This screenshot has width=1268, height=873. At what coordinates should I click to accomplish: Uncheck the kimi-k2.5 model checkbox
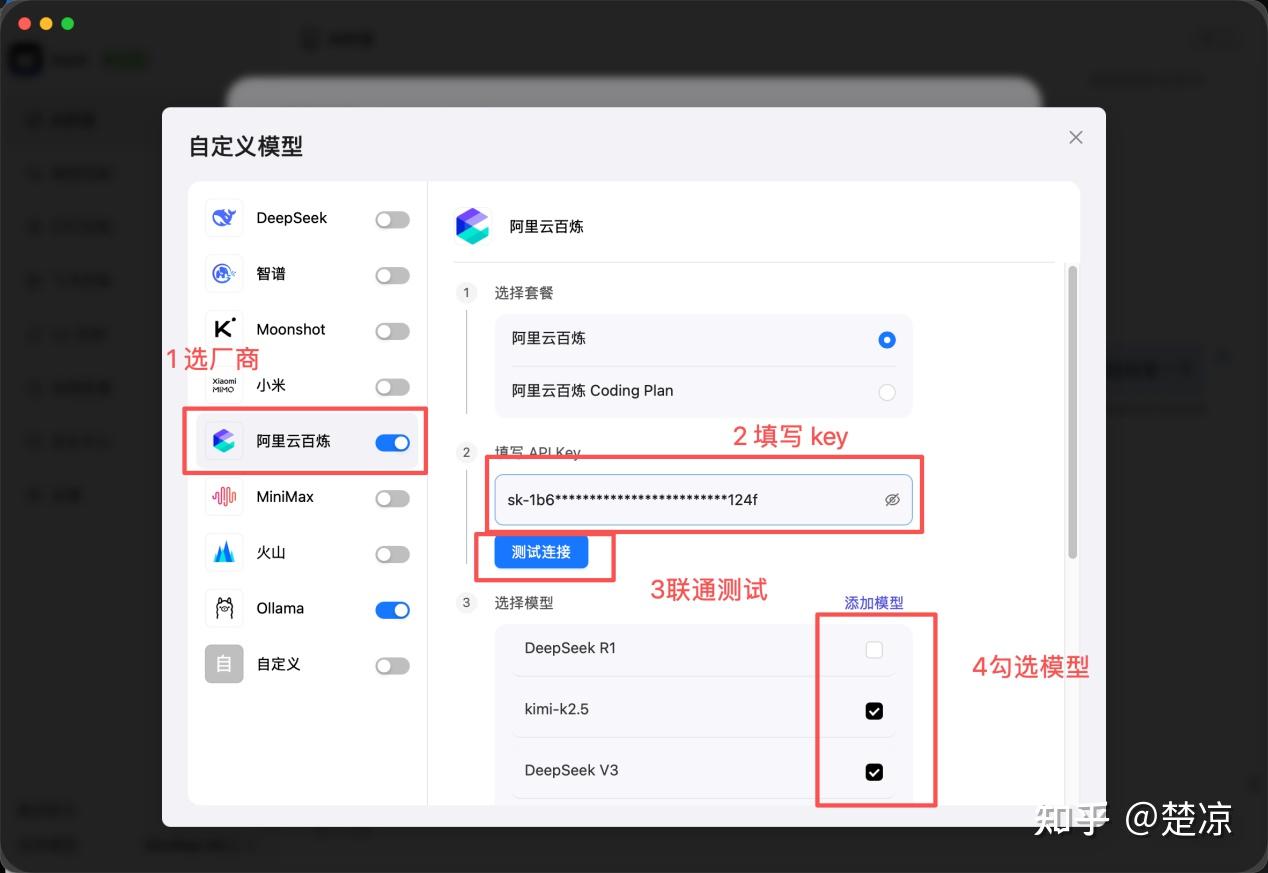pyautogui.click(x=874, y=711)
